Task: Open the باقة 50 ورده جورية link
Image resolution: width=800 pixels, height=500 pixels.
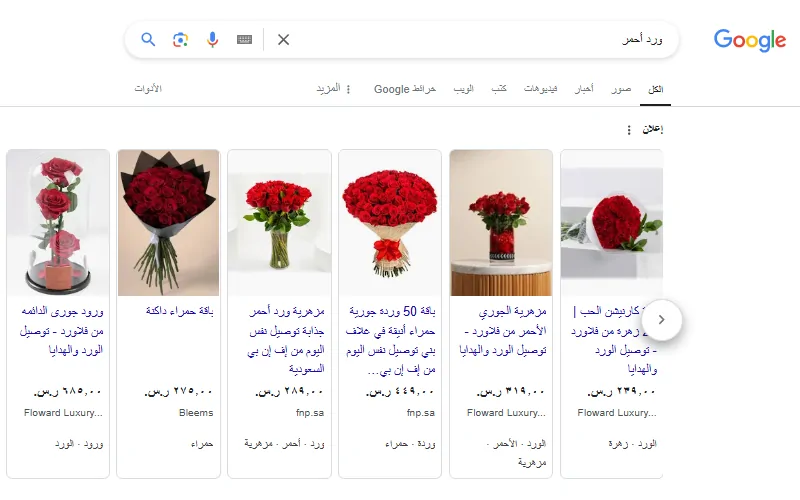Action: coord(390,340)
